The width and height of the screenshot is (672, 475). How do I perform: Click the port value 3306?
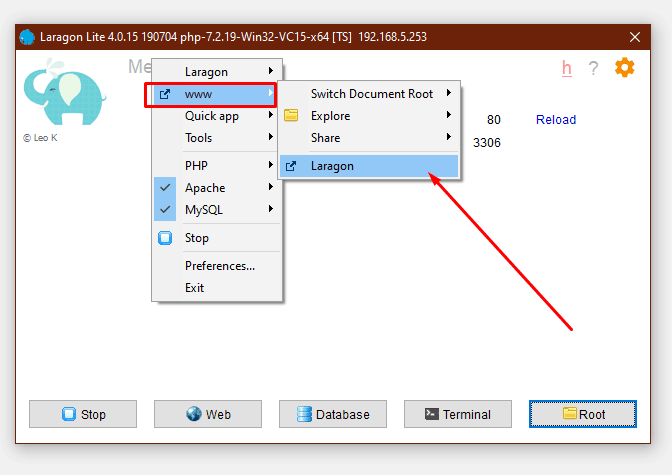coord(487,143)
